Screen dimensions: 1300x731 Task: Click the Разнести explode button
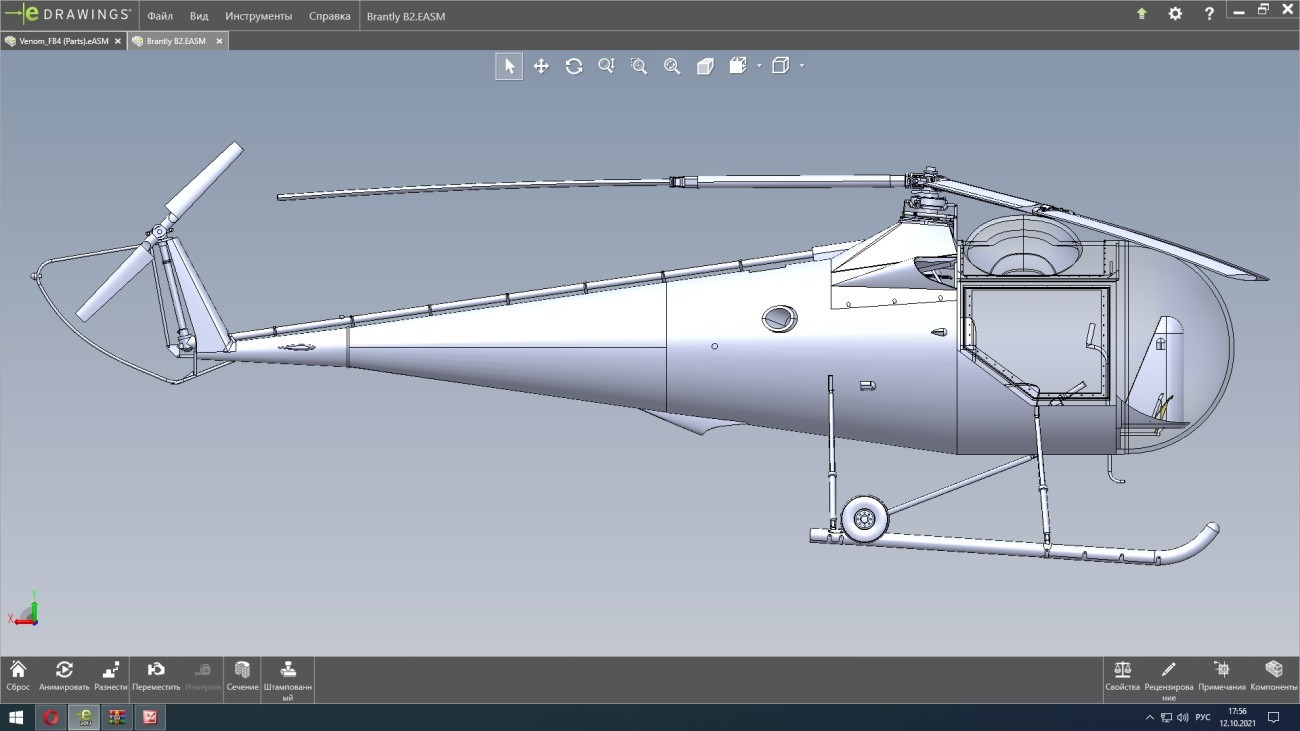(111, 677)
